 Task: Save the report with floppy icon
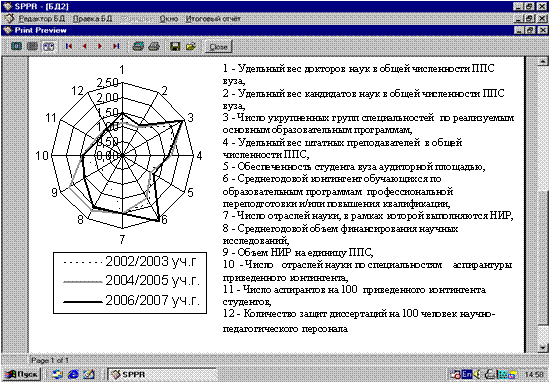(175, 46)
